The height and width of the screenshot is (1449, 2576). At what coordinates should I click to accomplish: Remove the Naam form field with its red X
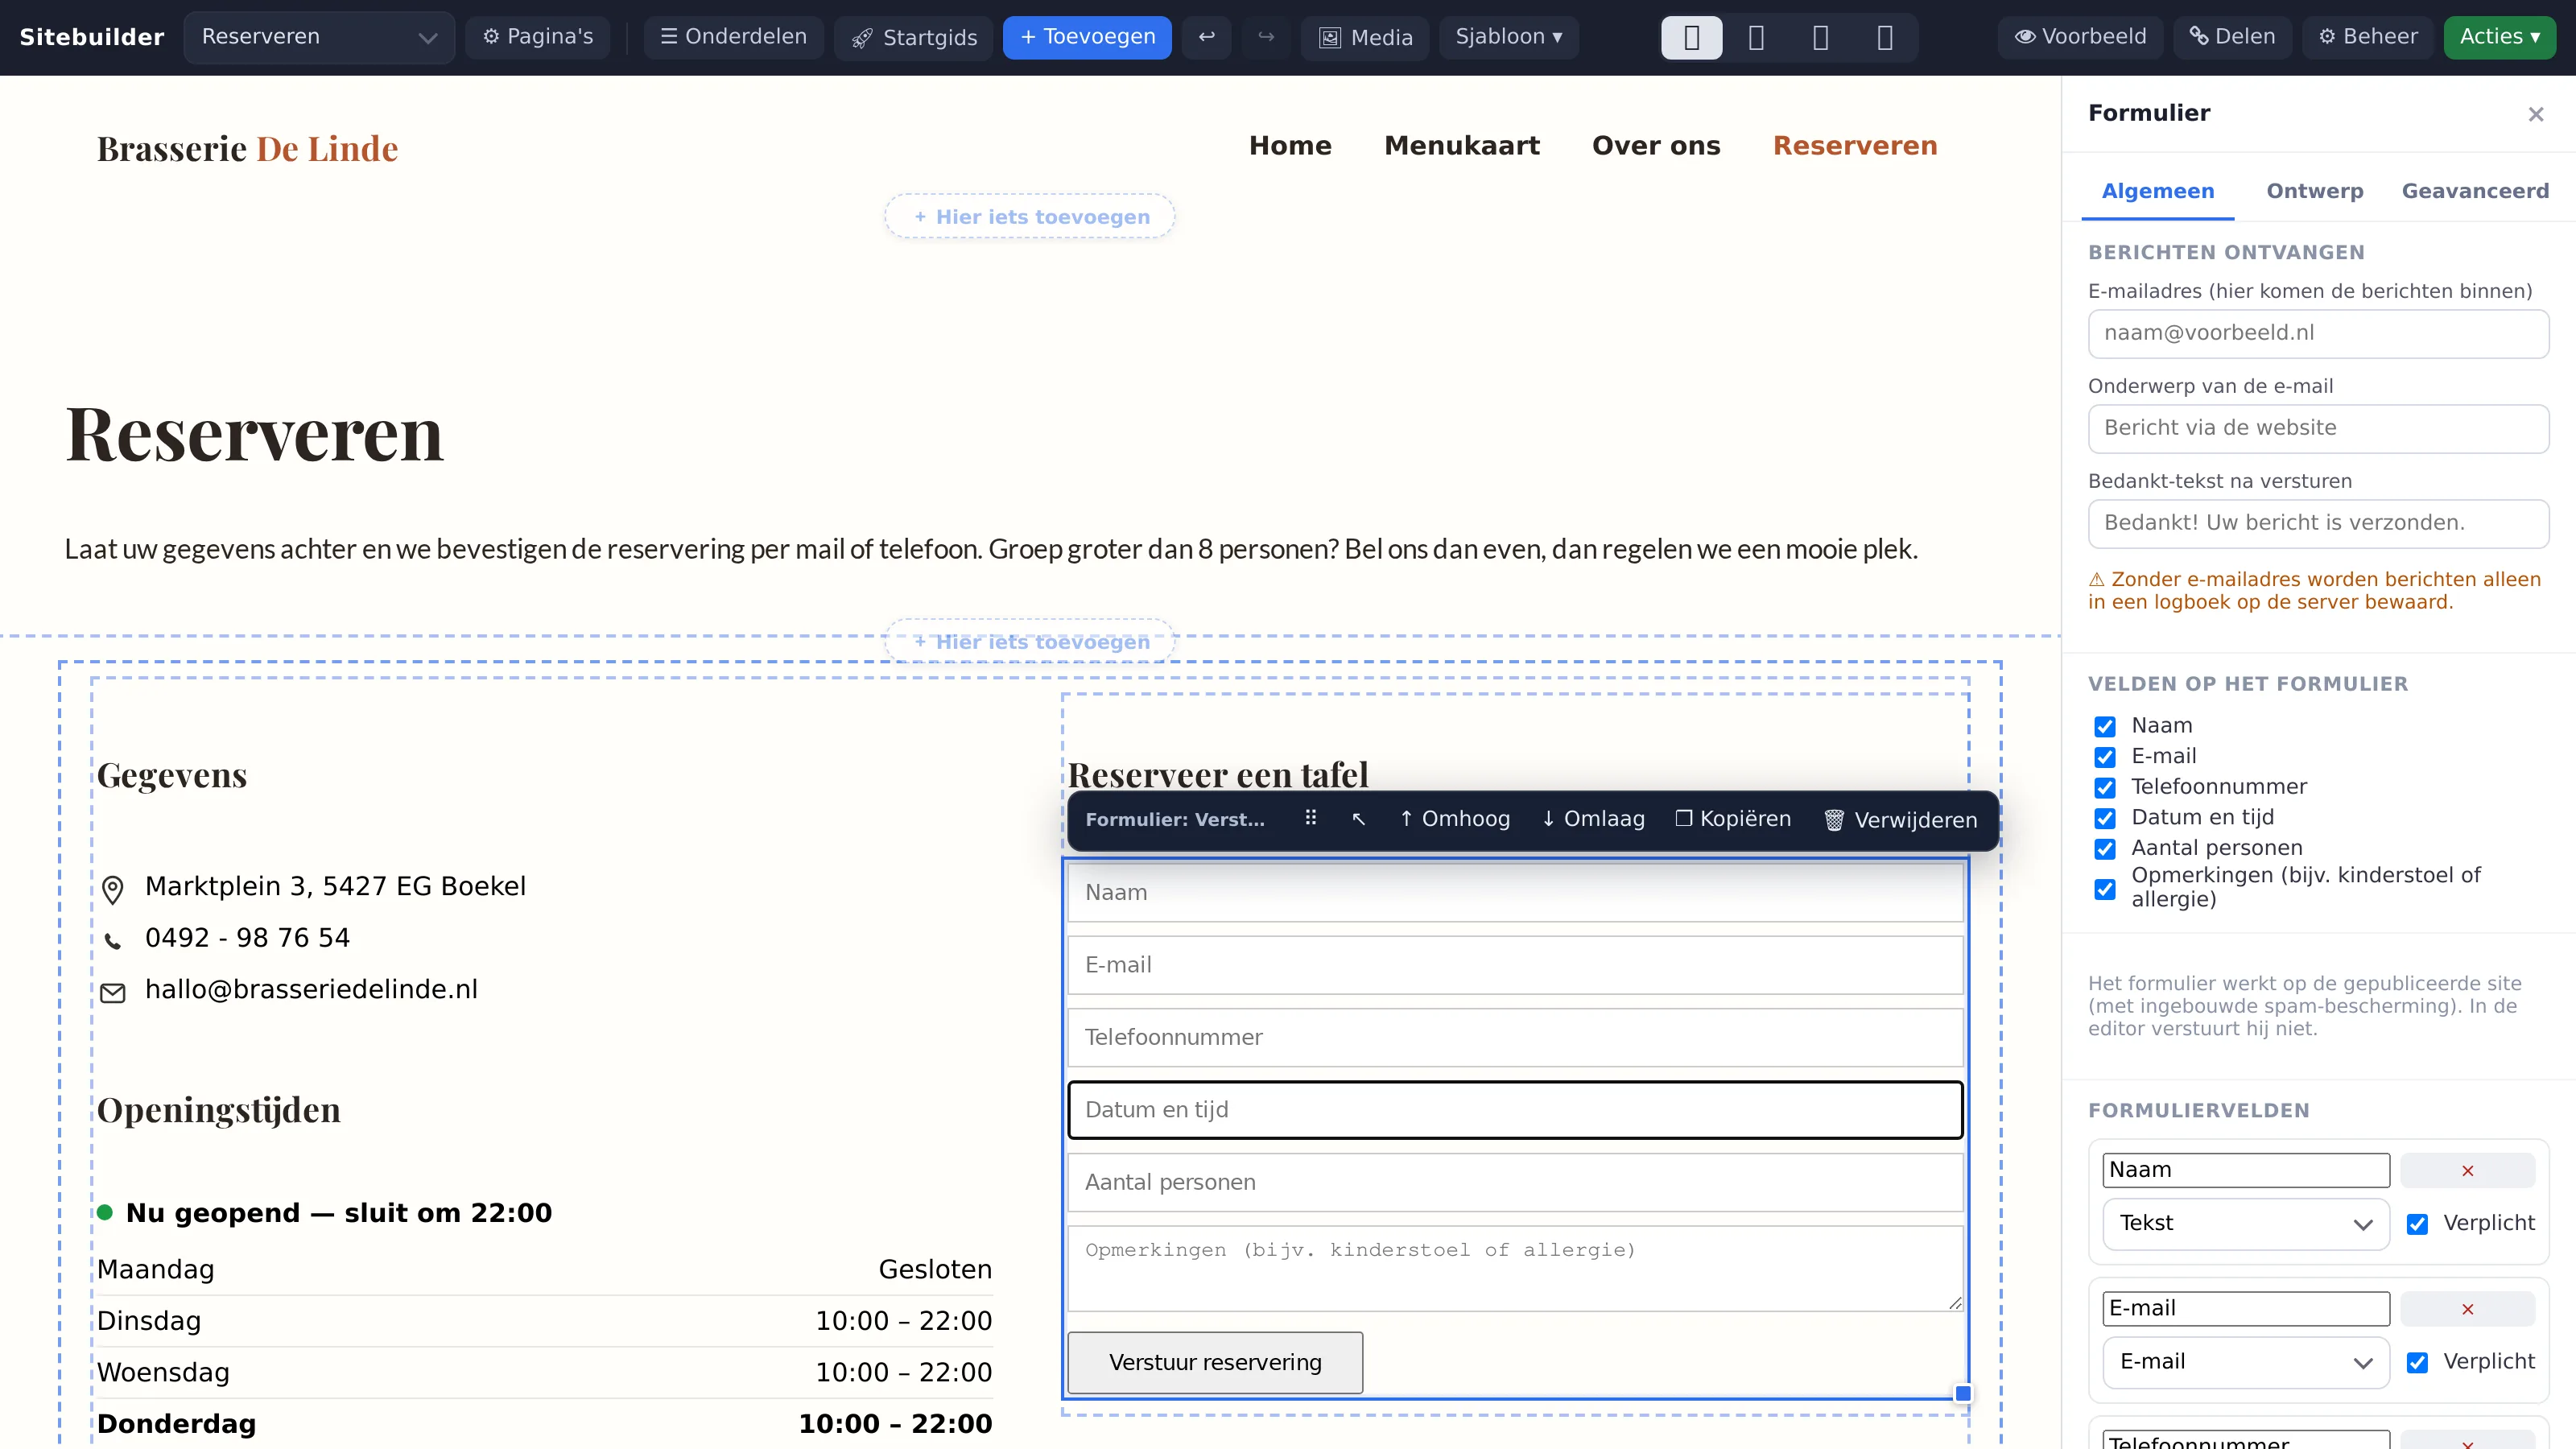point(2467,1170)
